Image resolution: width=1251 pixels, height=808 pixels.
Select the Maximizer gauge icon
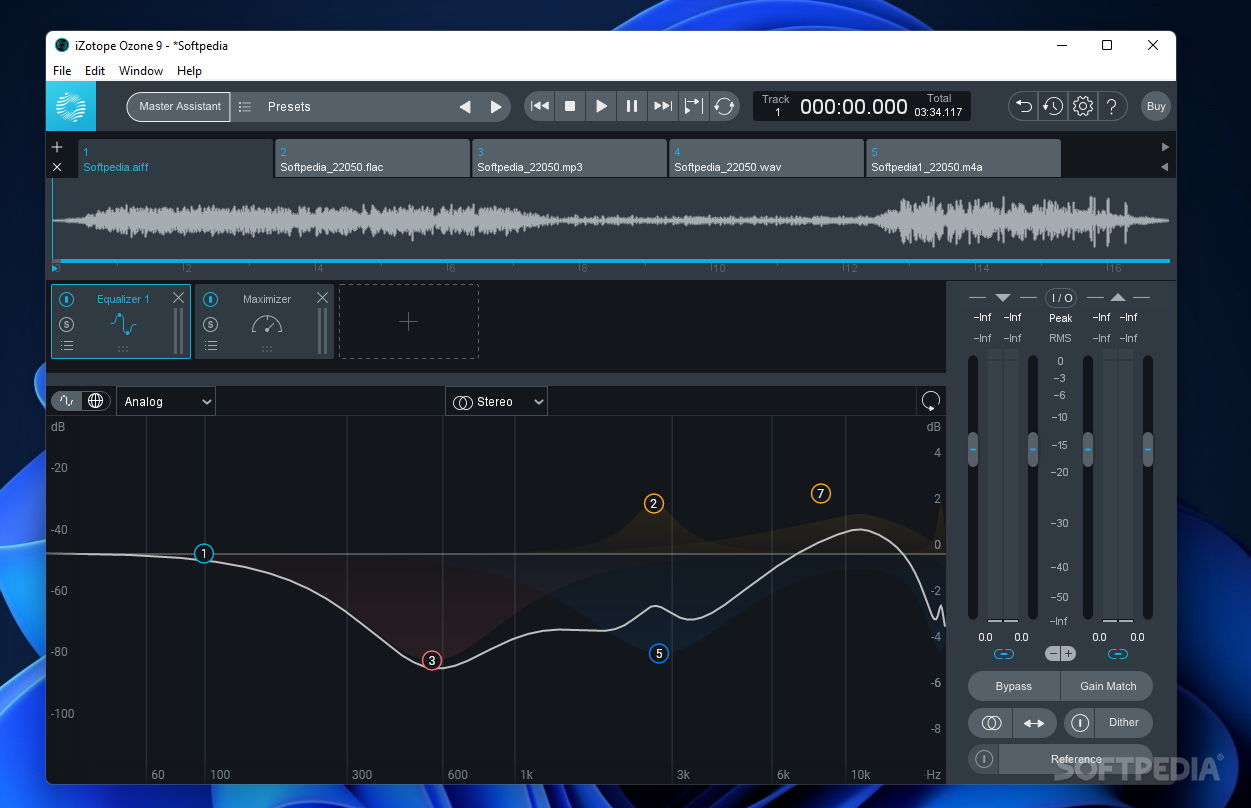[267, 324]
